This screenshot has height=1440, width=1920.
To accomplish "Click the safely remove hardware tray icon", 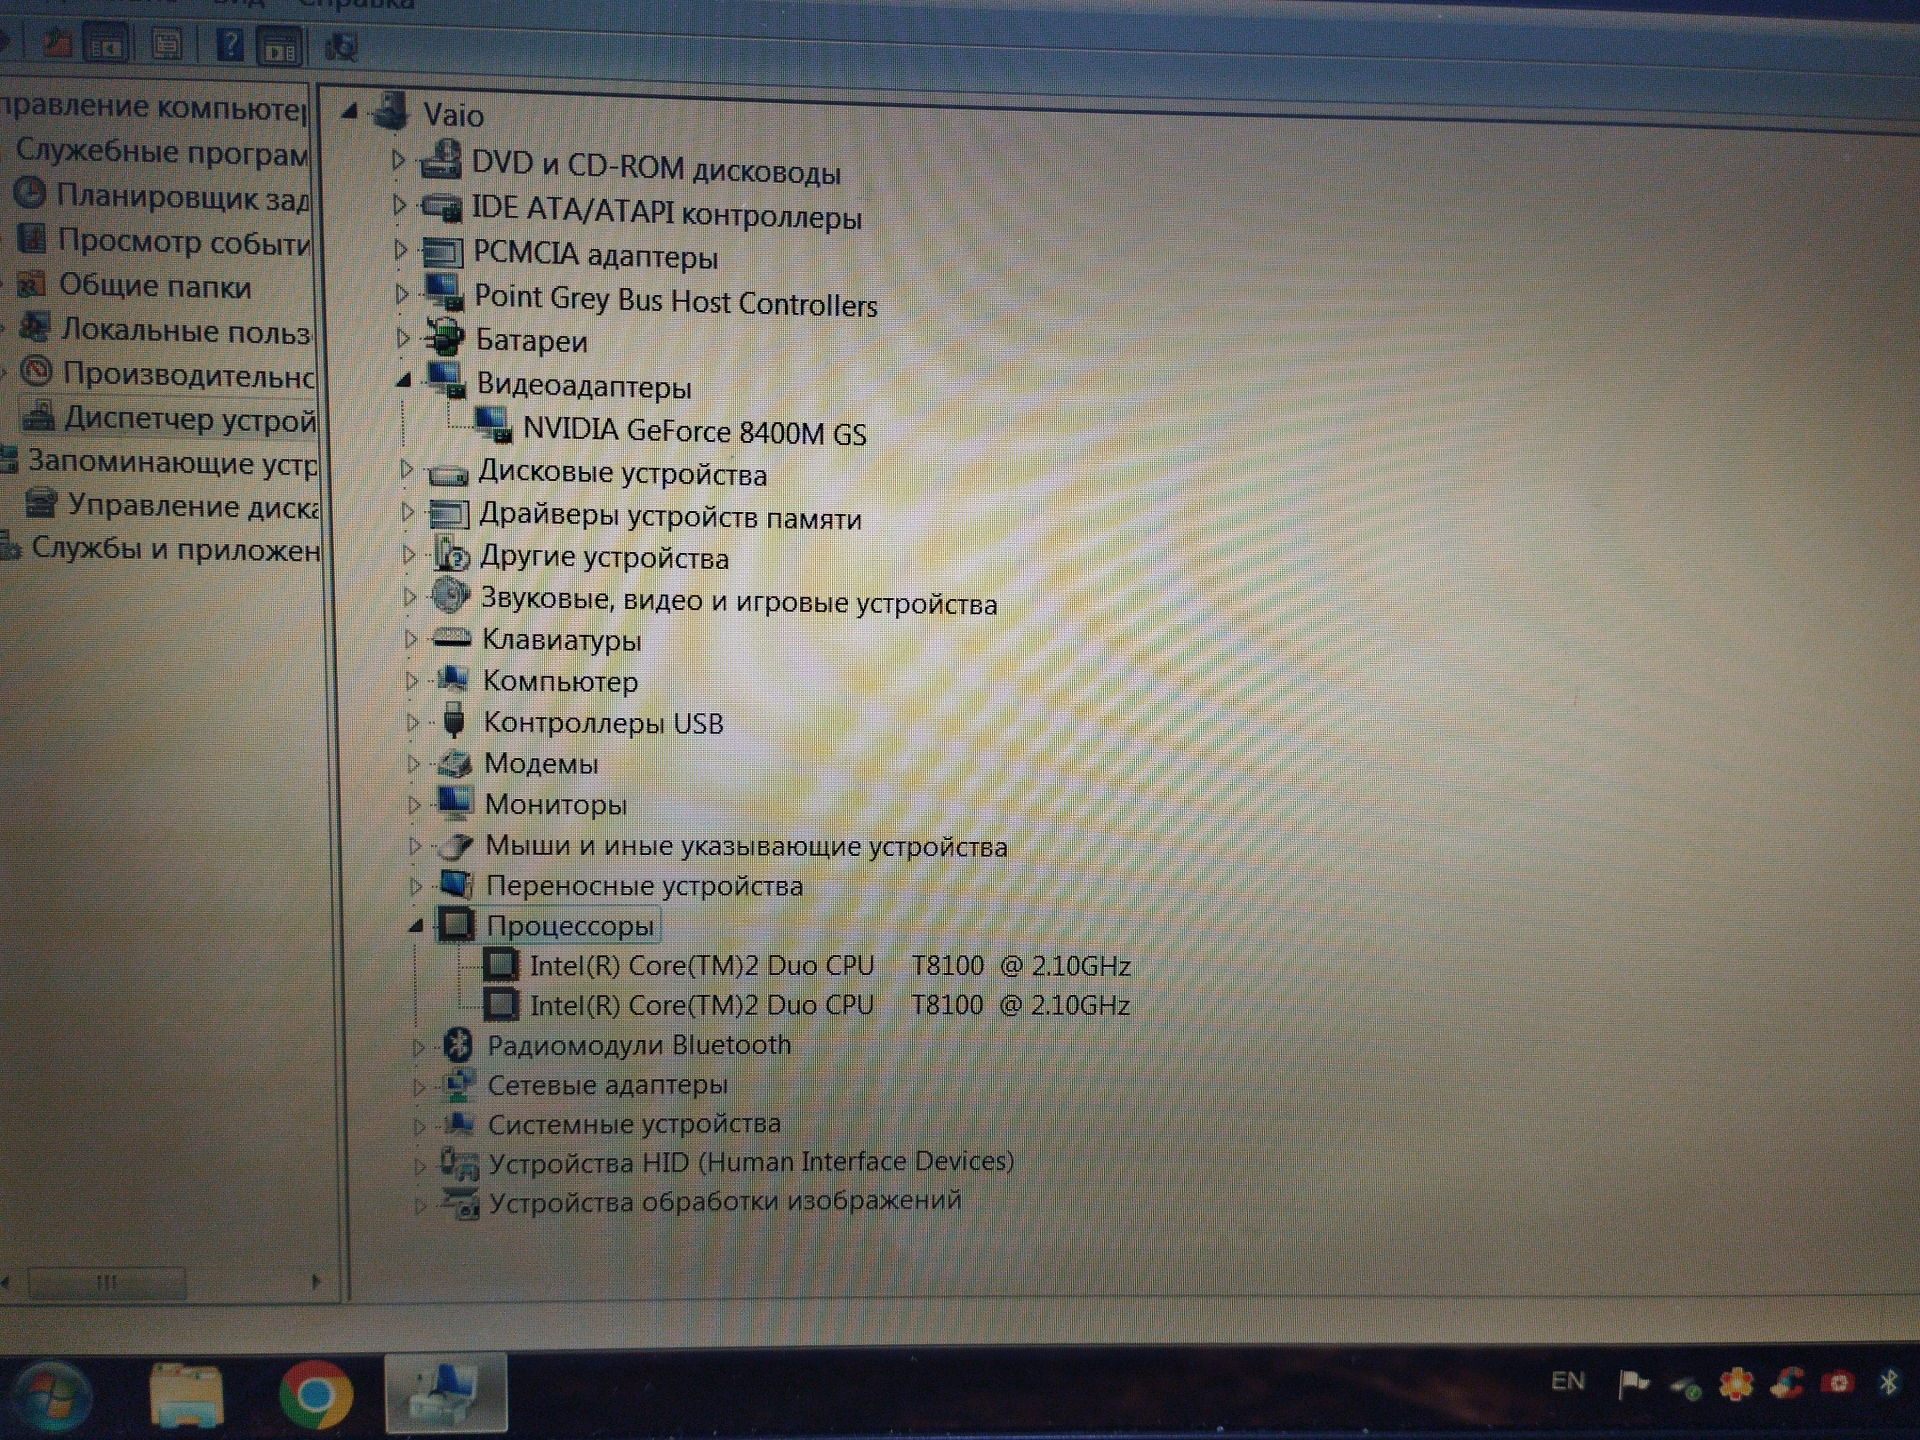I will 1685,1386.
